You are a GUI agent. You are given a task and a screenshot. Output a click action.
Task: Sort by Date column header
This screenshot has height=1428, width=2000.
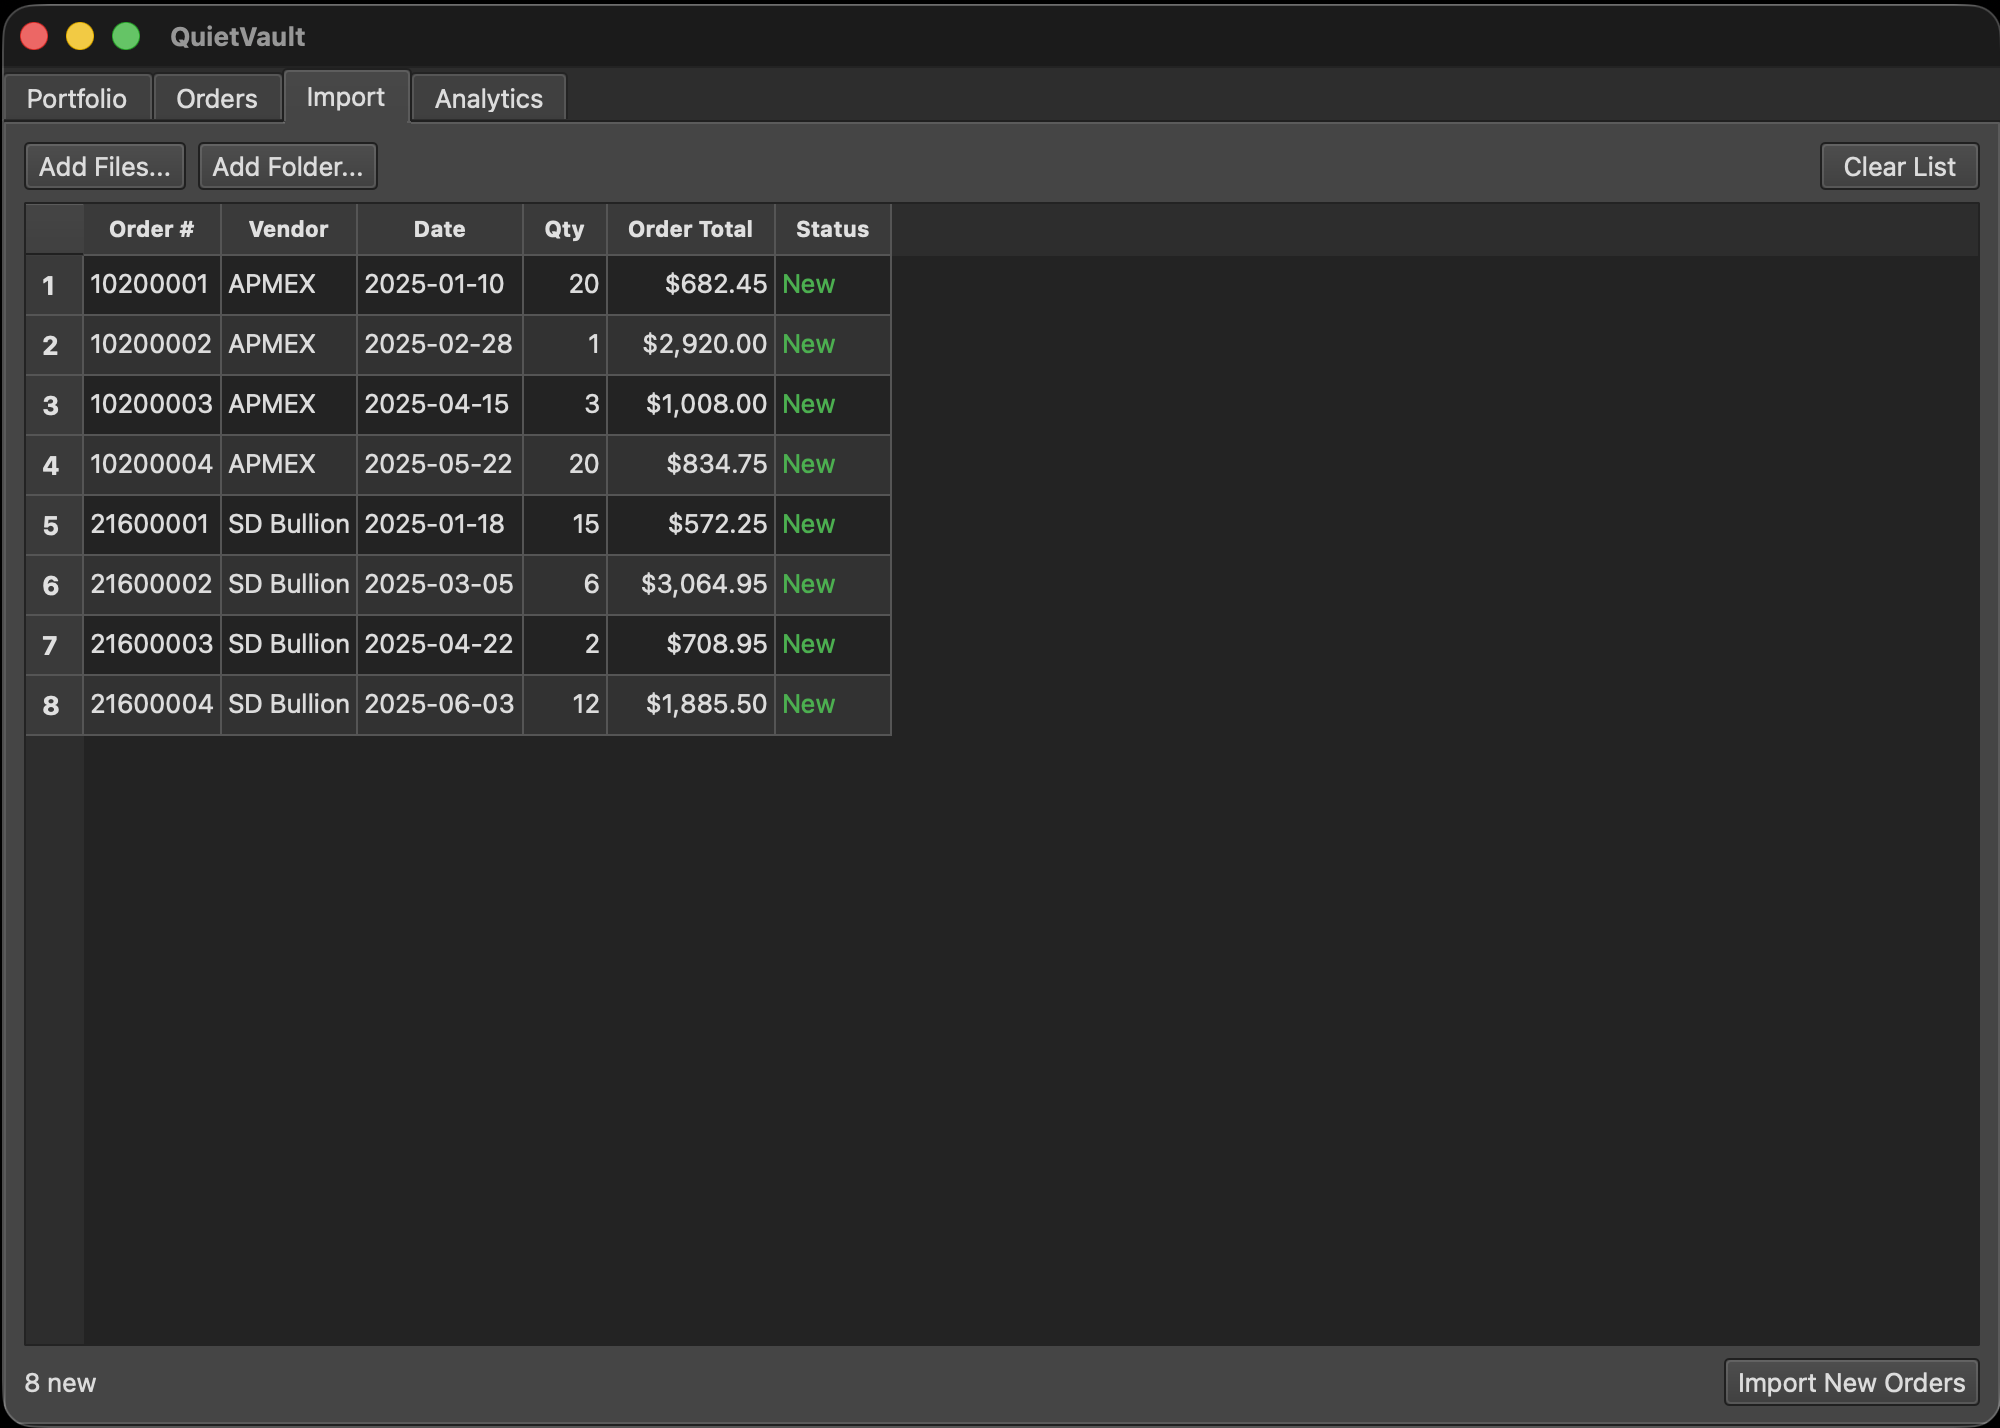(440, 229)
